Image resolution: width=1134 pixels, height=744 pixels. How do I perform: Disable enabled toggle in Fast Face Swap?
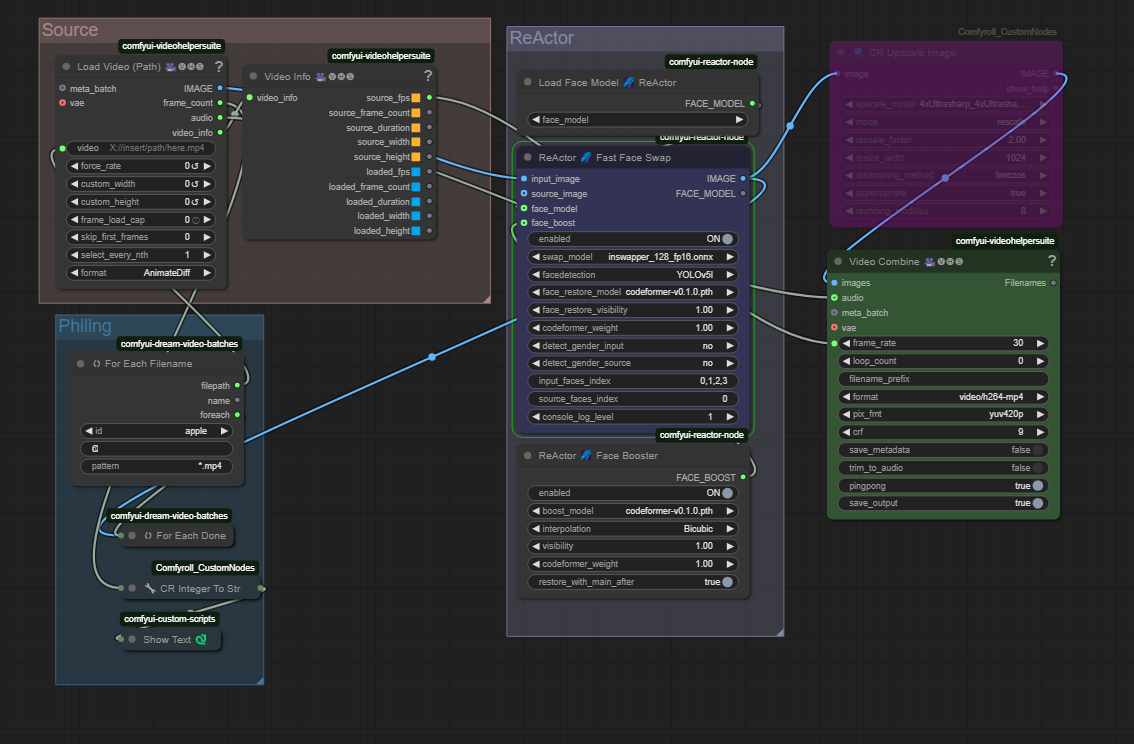point(728,239)
